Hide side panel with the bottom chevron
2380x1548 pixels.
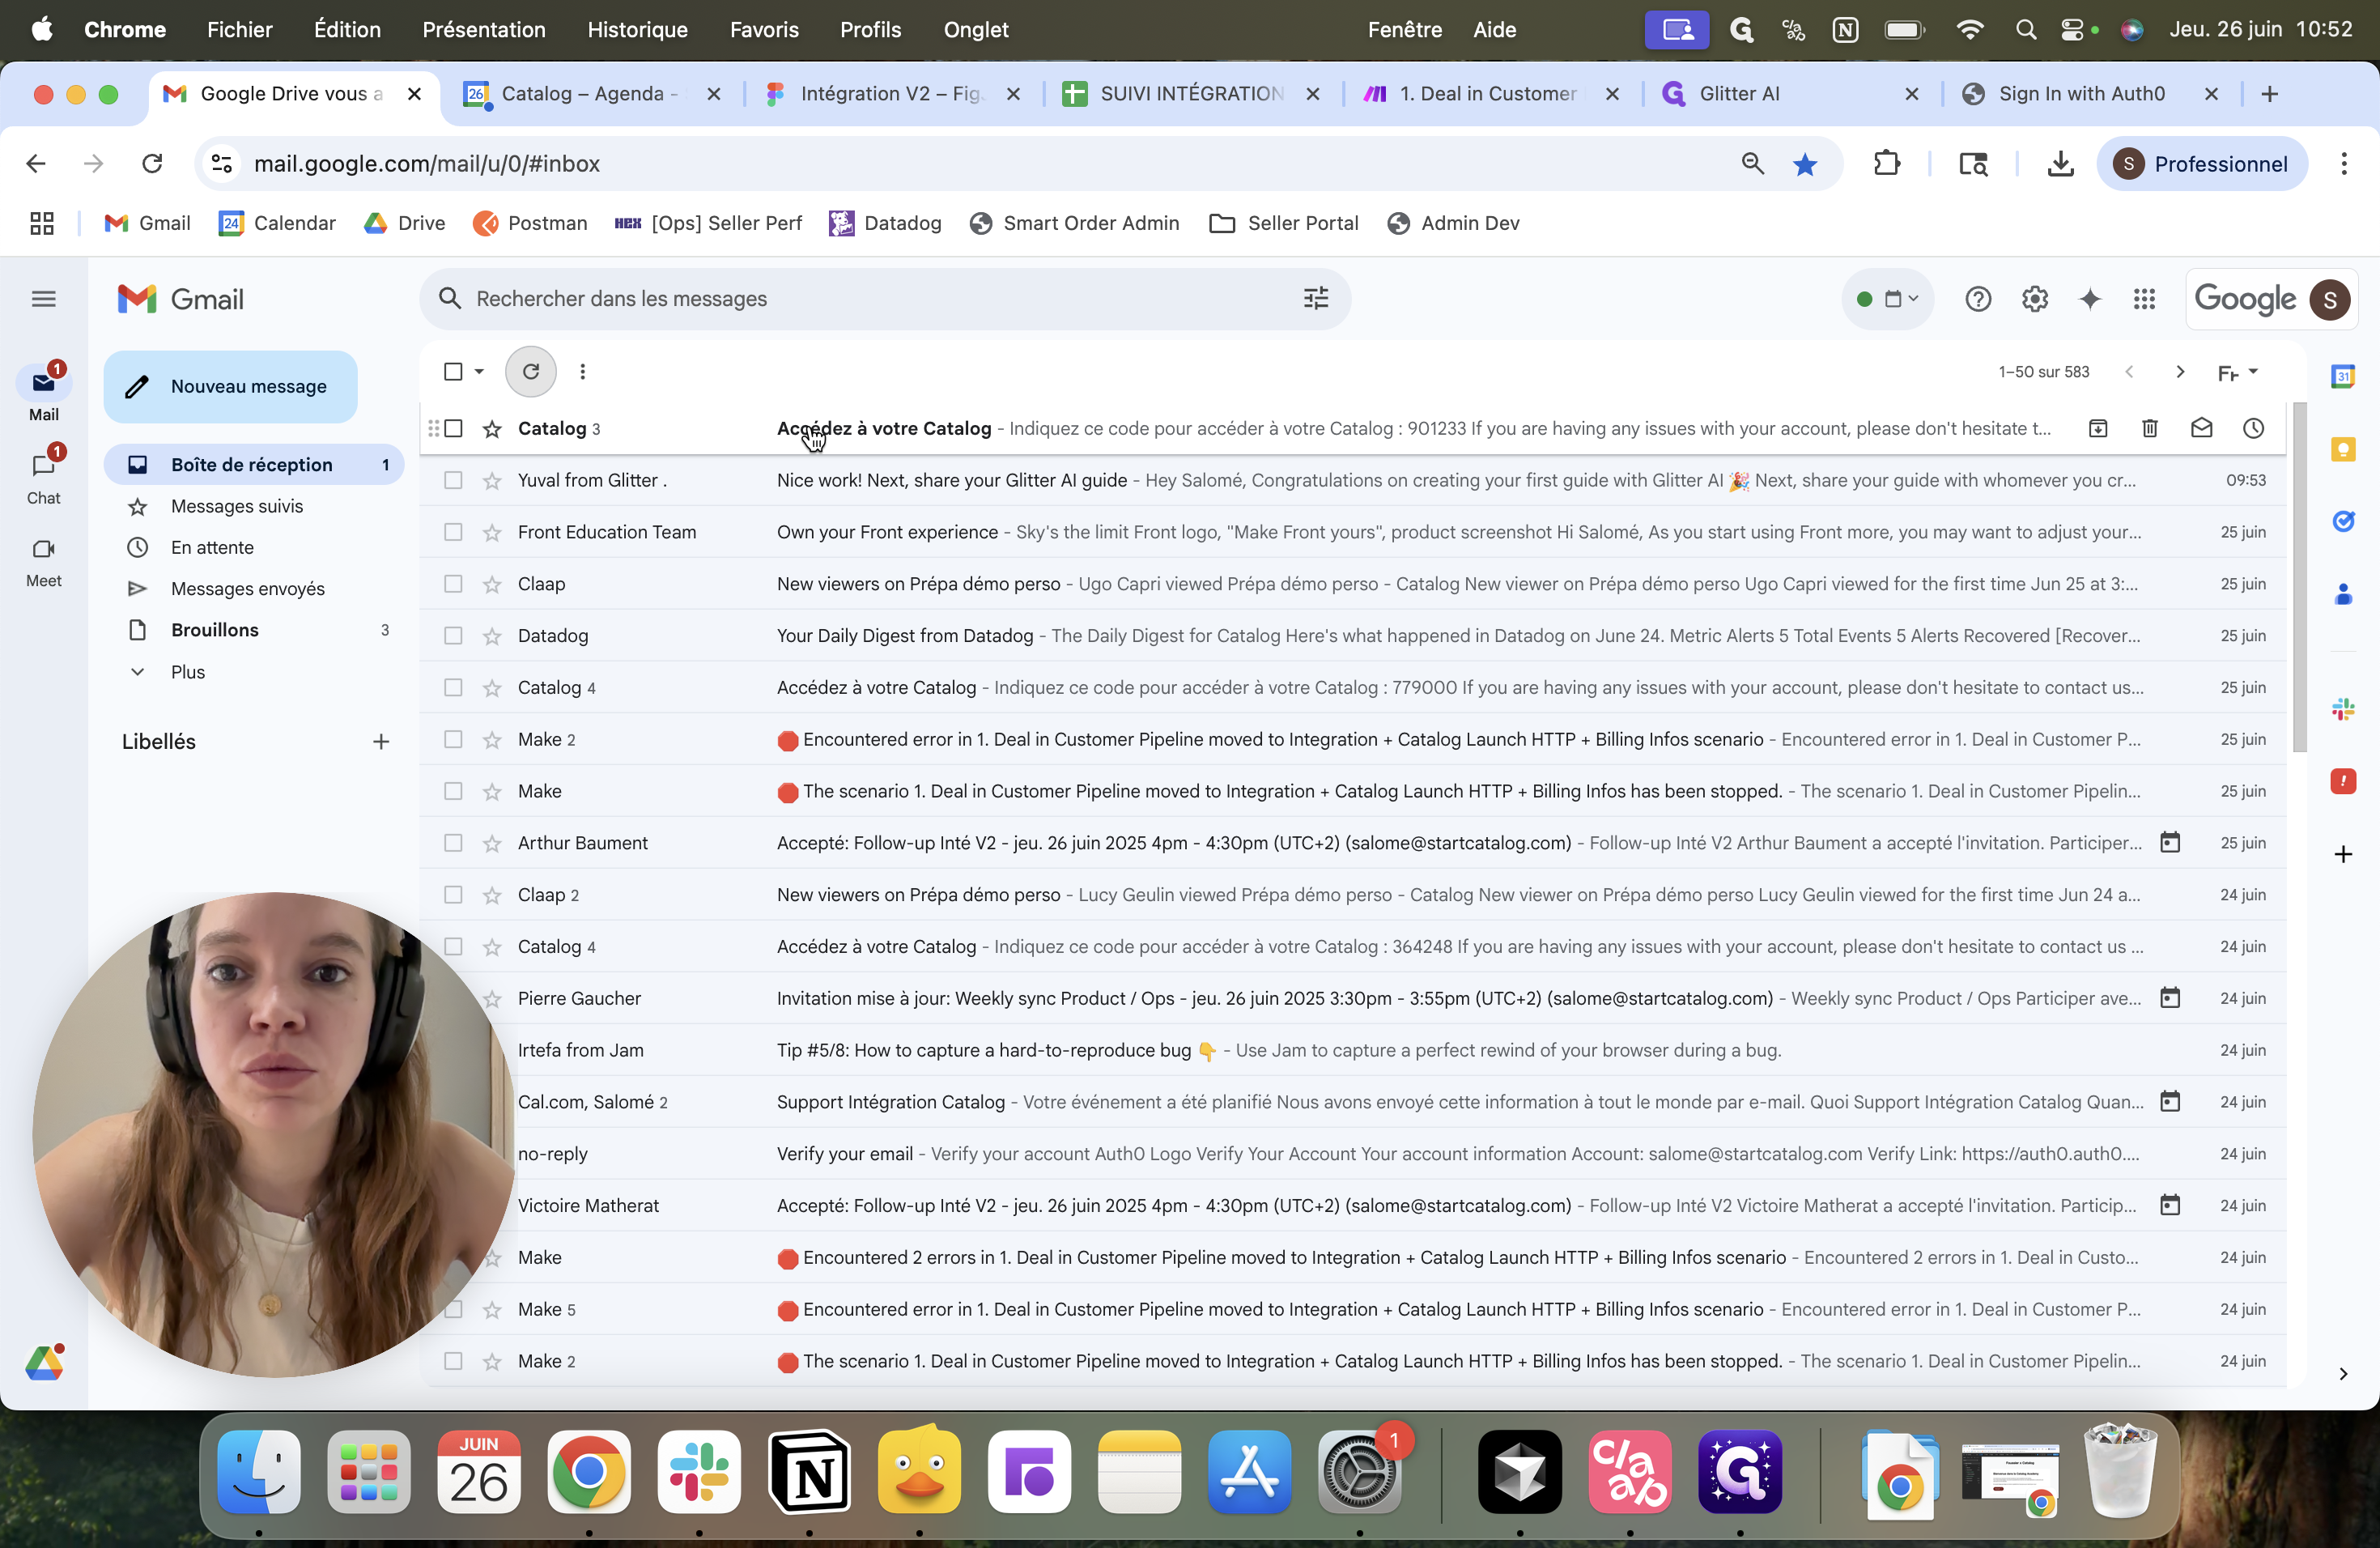tap(2343, 1373)
